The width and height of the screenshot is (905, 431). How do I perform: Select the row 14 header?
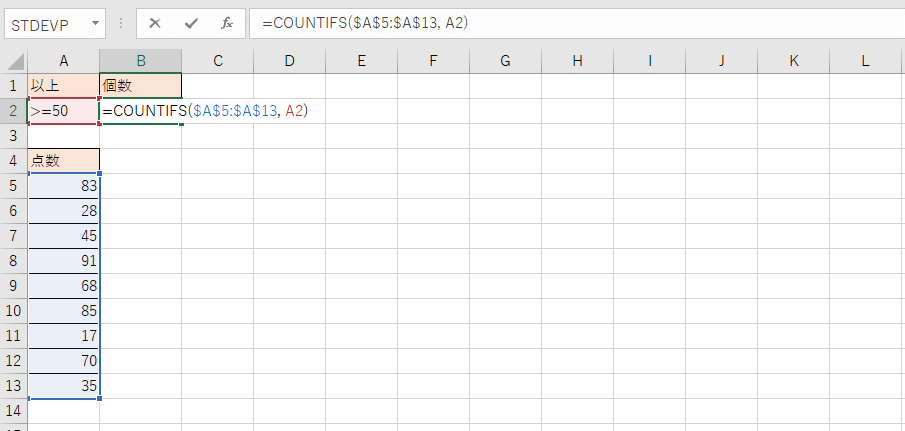(14, 410)
